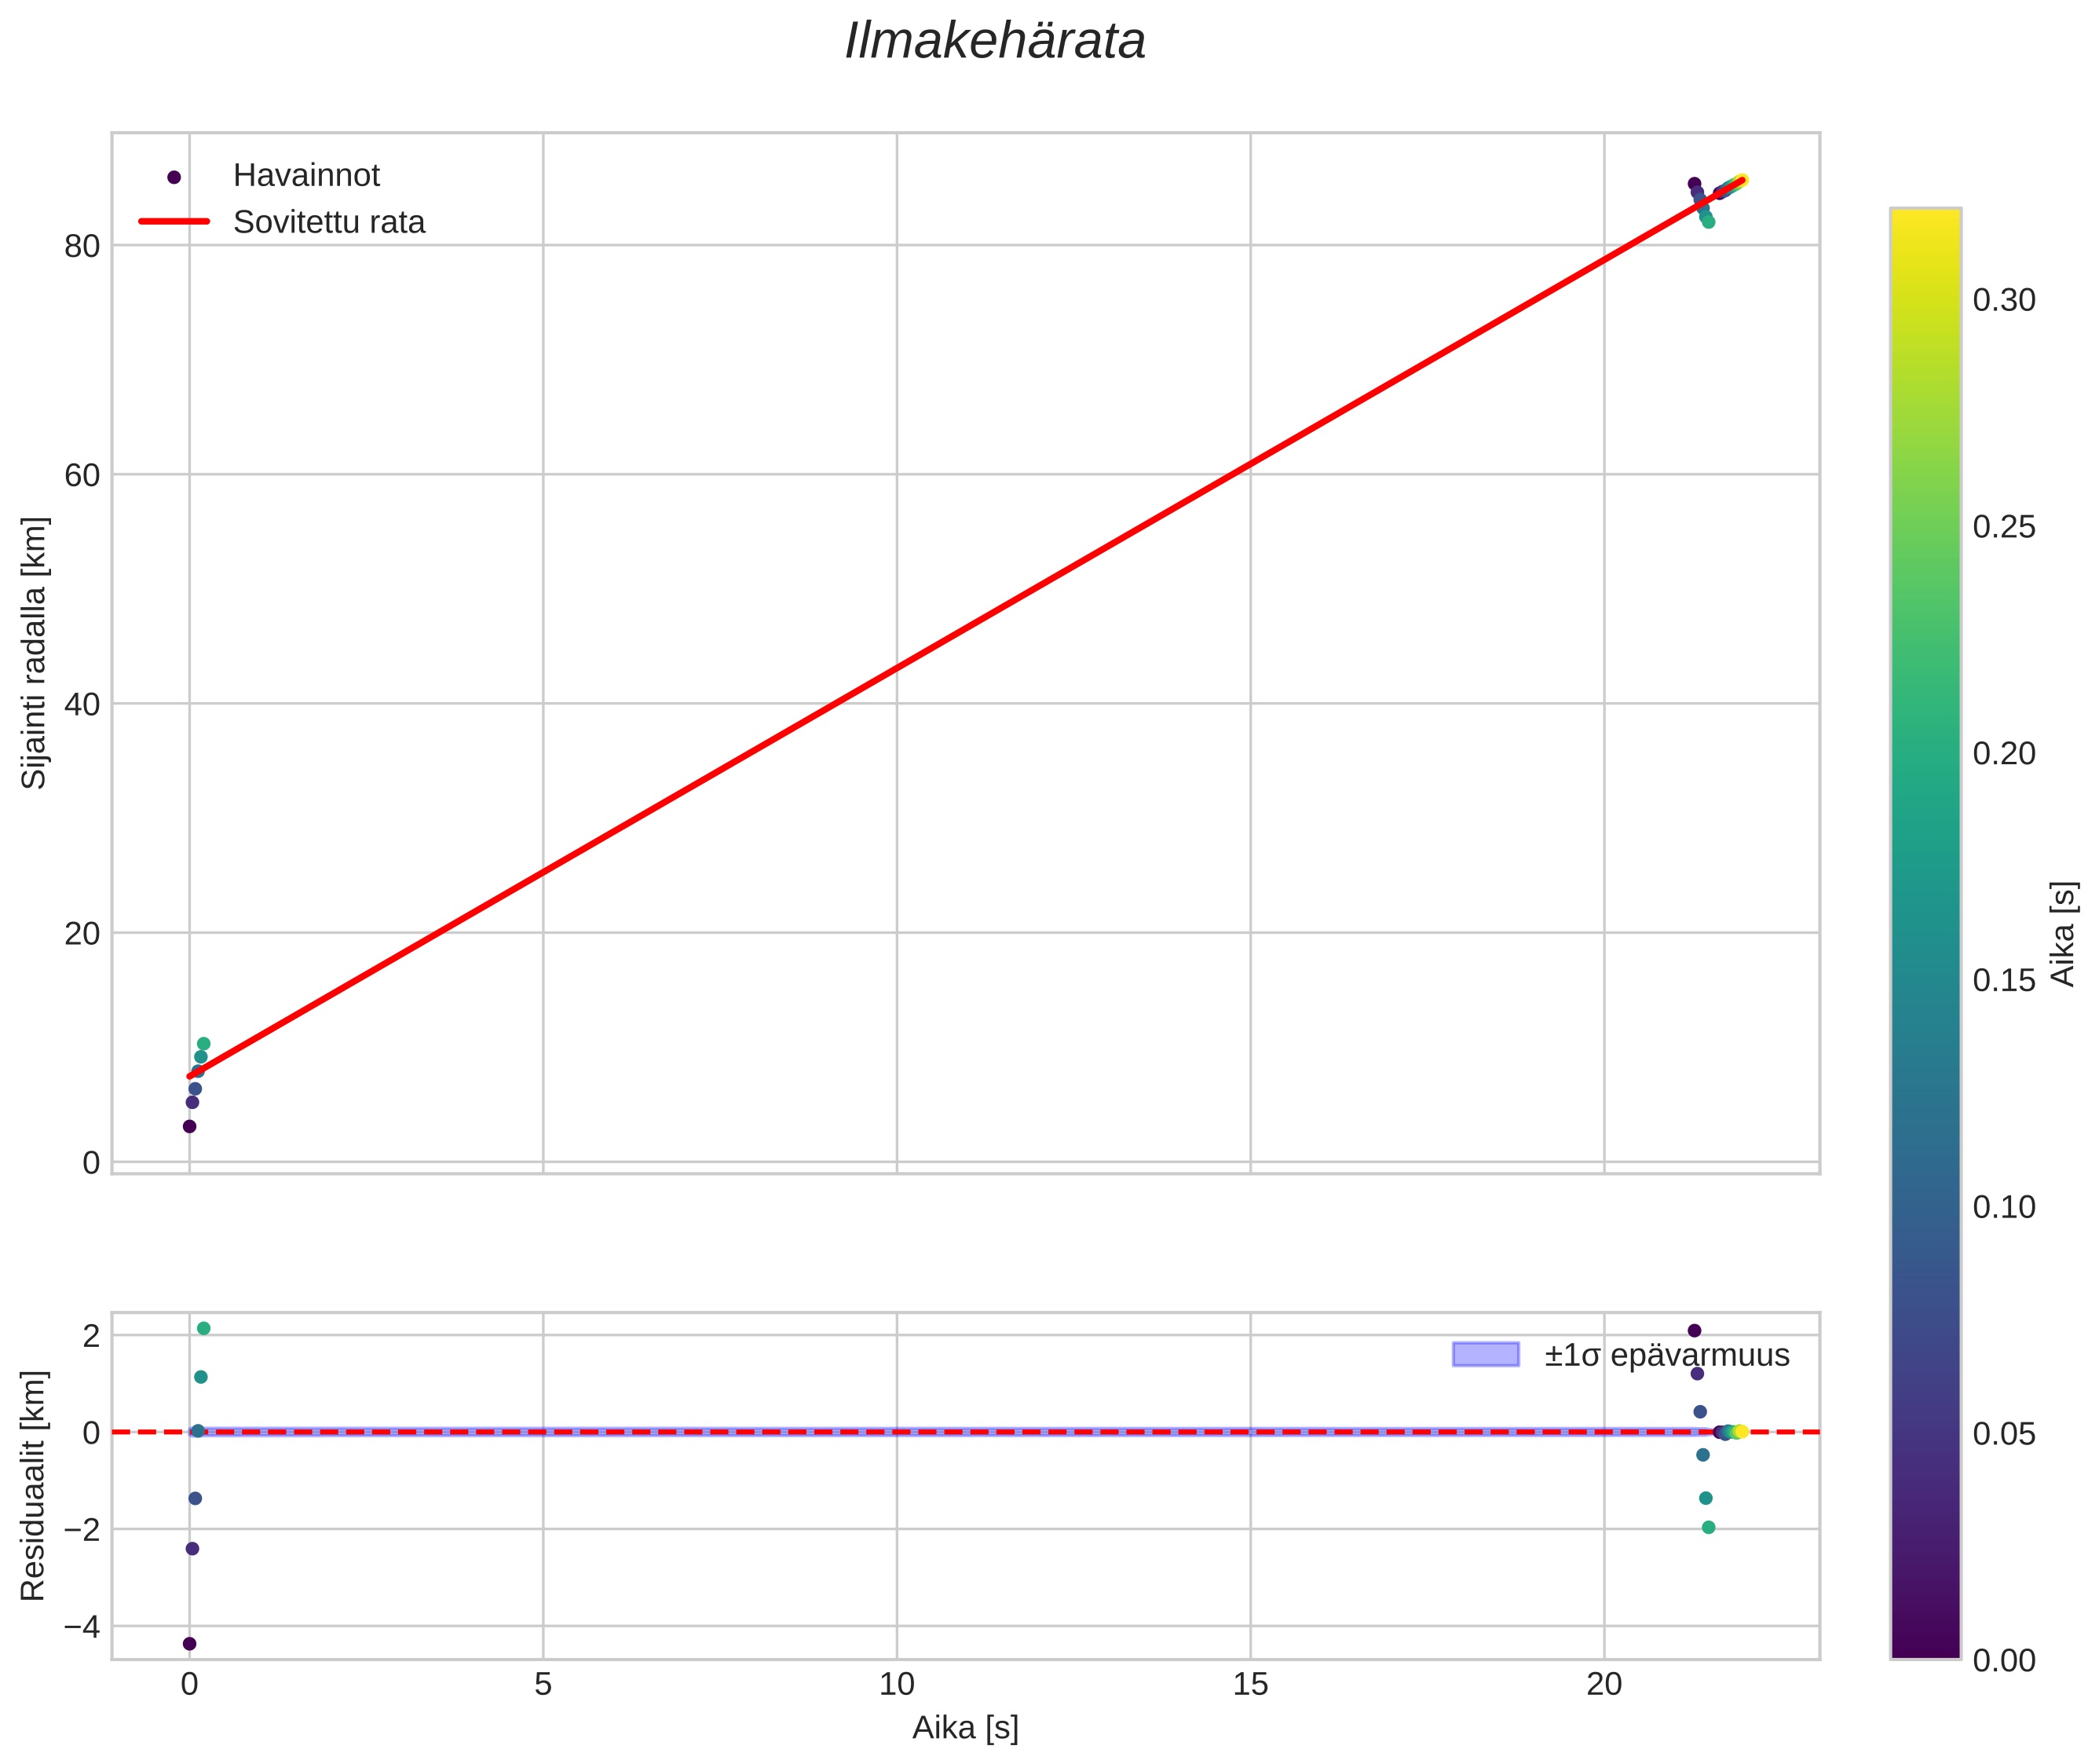Image resolution: width=2099 pixels, height=1764 pixels.
Task: Click the green observation point above the fit start
Action: point(204,1044)
